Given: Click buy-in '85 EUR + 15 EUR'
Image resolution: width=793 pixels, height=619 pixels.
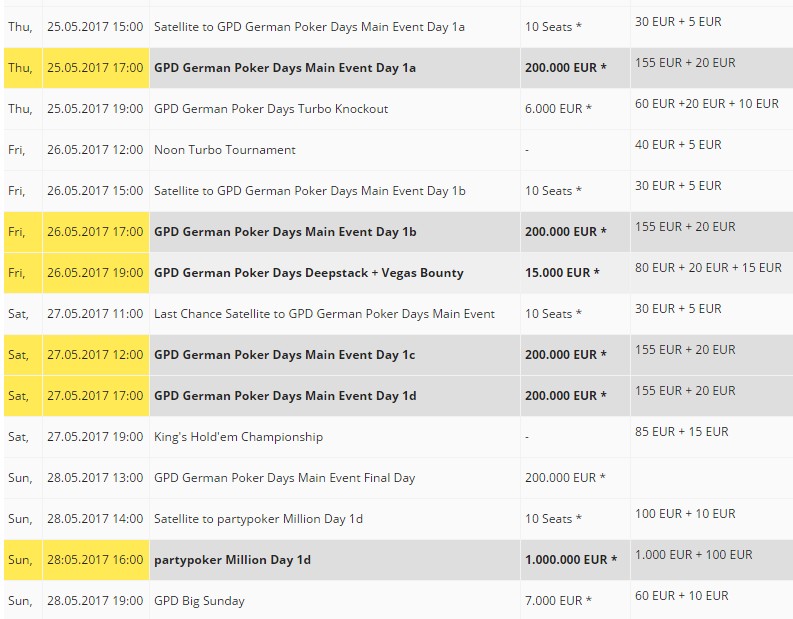Looking at the screenshot, I should (x=681, y=432).
